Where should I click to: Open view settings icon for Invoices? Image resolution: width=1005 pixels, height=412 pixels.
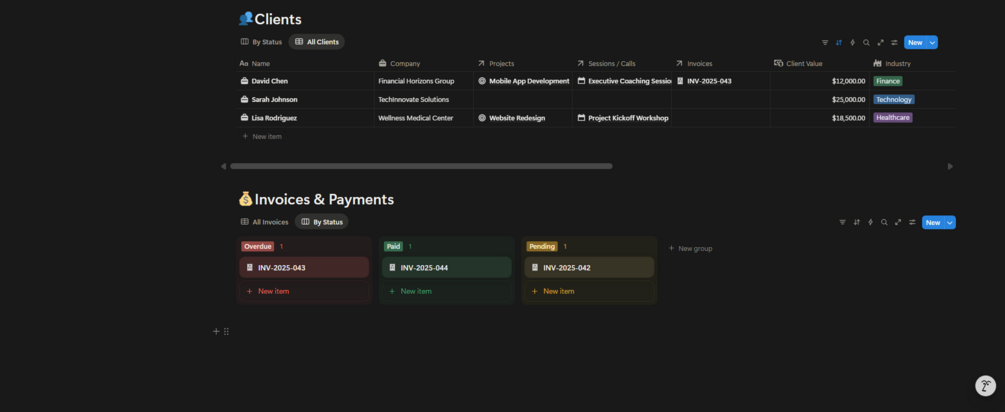pyautogui.click(x=912, y=222)
